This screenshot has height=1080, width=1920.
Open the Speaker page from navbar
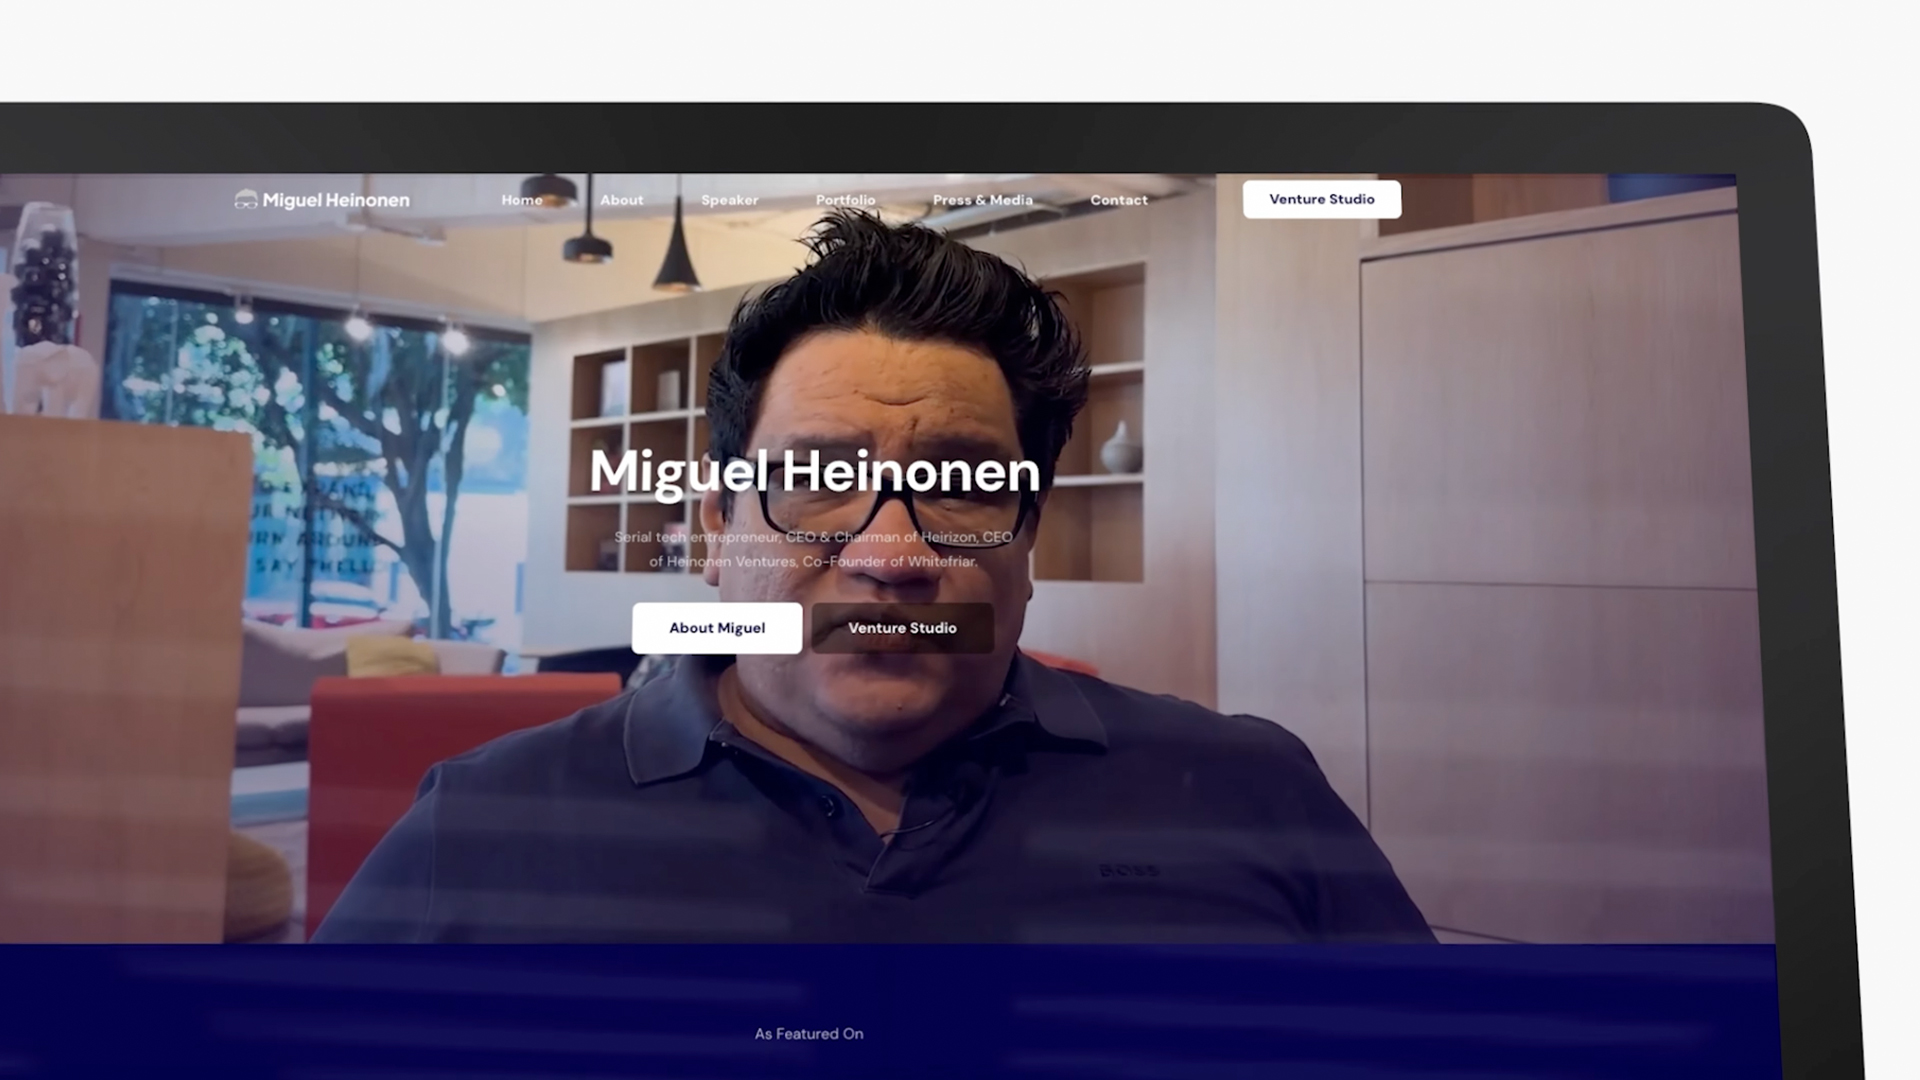pos(729,200)
